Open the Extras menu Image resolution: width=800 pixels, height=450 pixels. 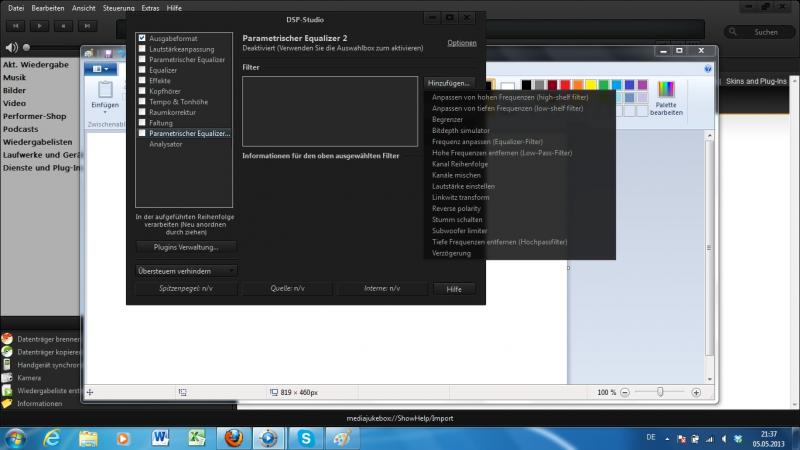coord(150,7)
